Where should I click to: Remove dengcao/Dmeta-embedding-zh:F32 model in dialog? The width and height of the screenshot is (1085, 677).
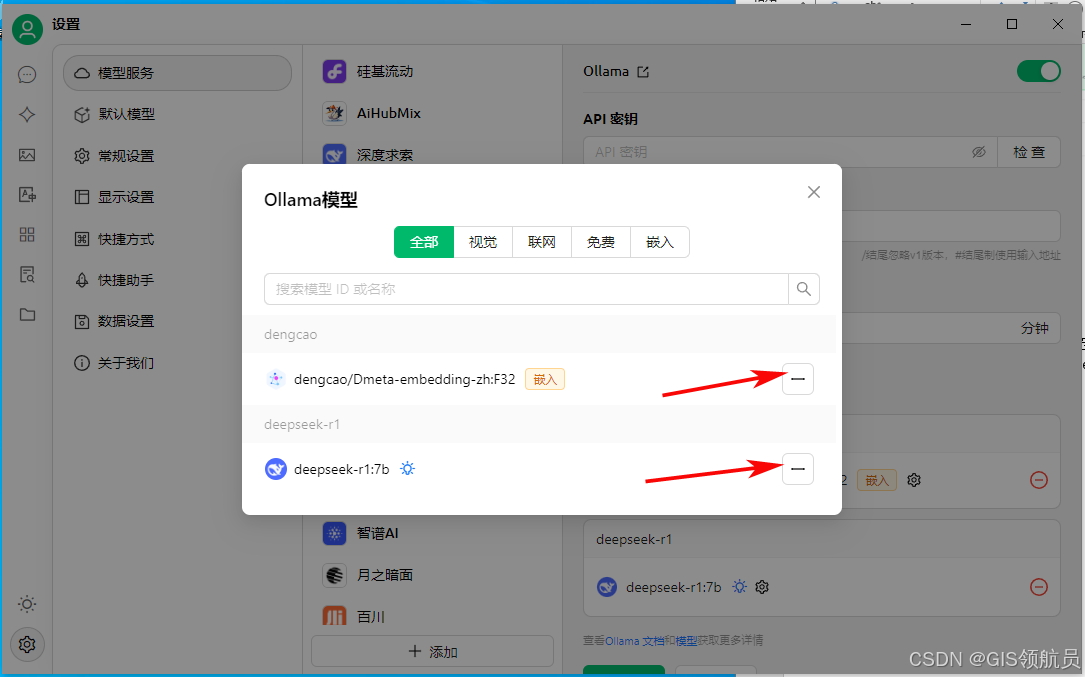[x=798, y=379]
